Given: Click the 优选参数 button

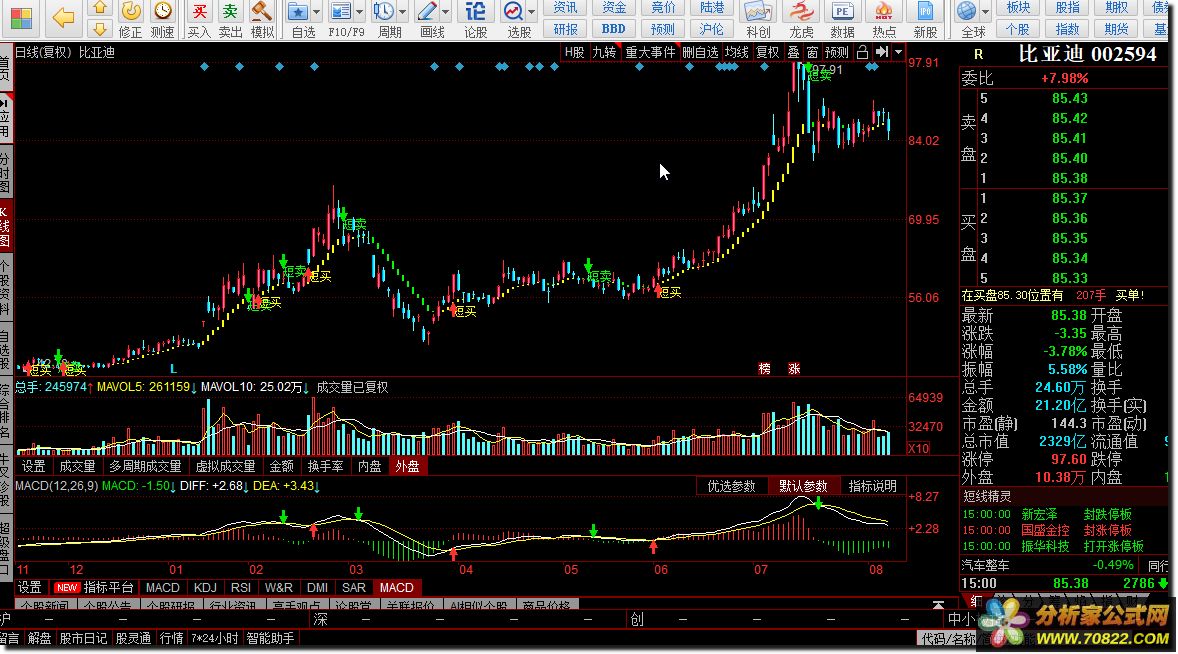Looking at the screenshot, I should coord(731,487).
